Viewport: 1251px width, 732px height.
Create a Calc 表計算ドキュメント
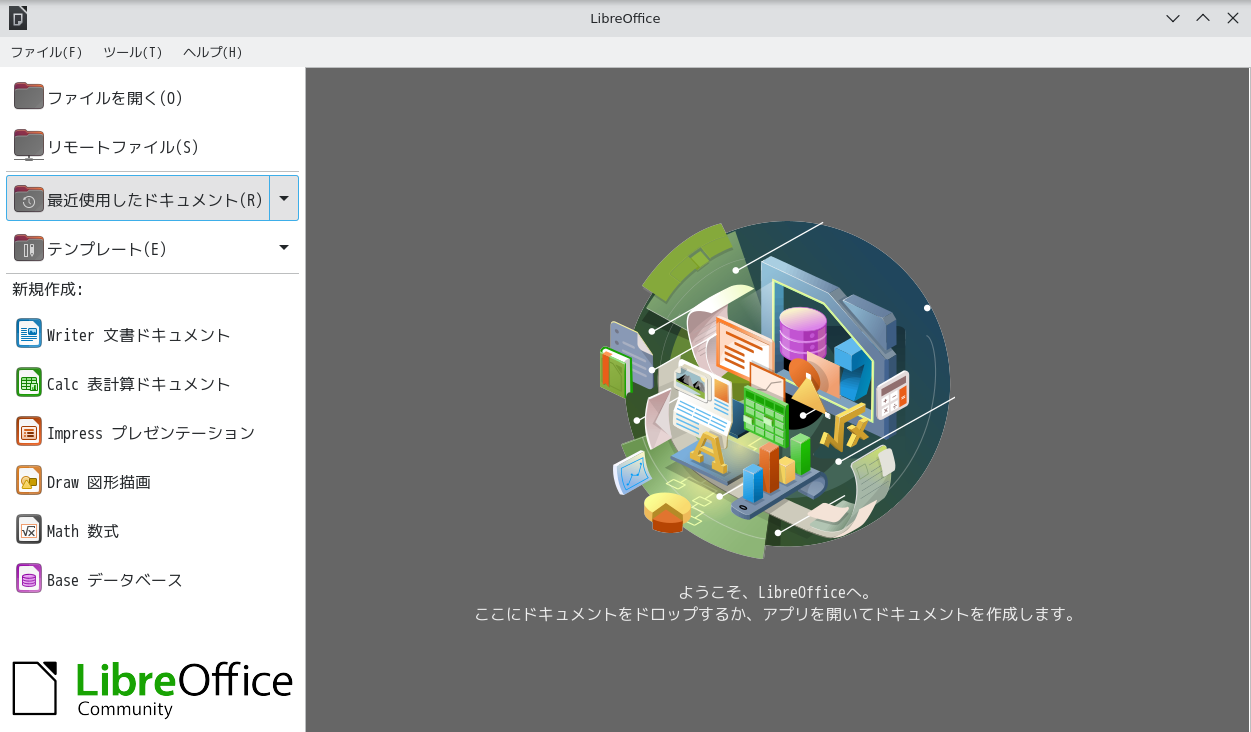pyautogui.click(x=152, y=383)
